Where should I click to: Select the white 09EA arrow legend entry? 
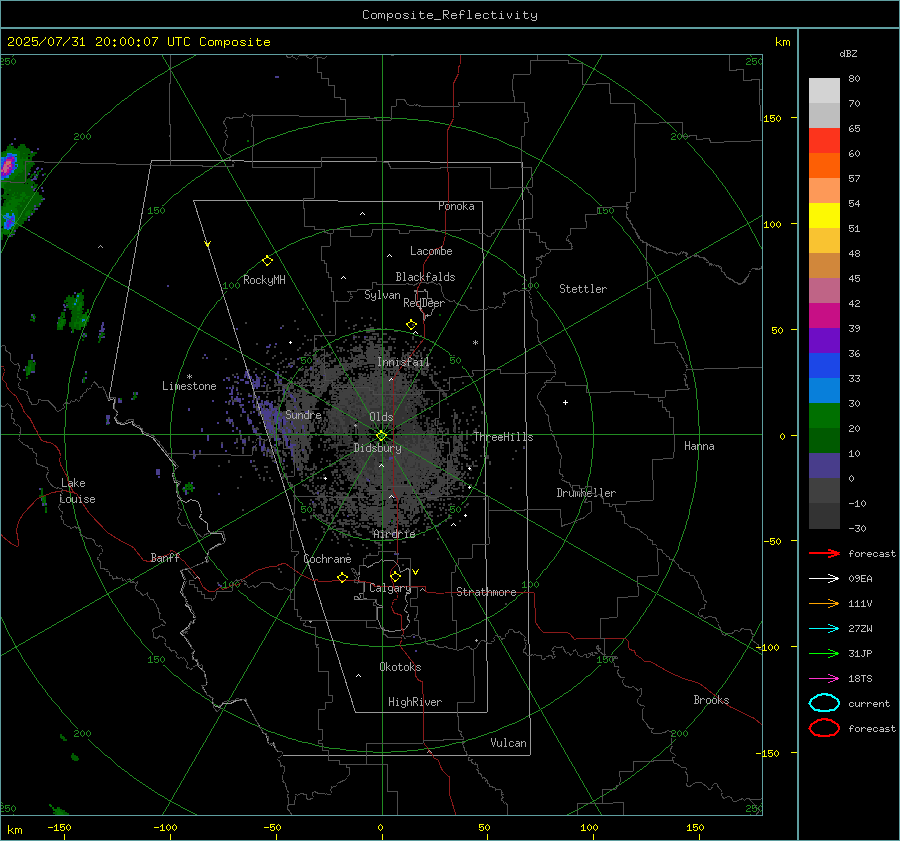824,578
